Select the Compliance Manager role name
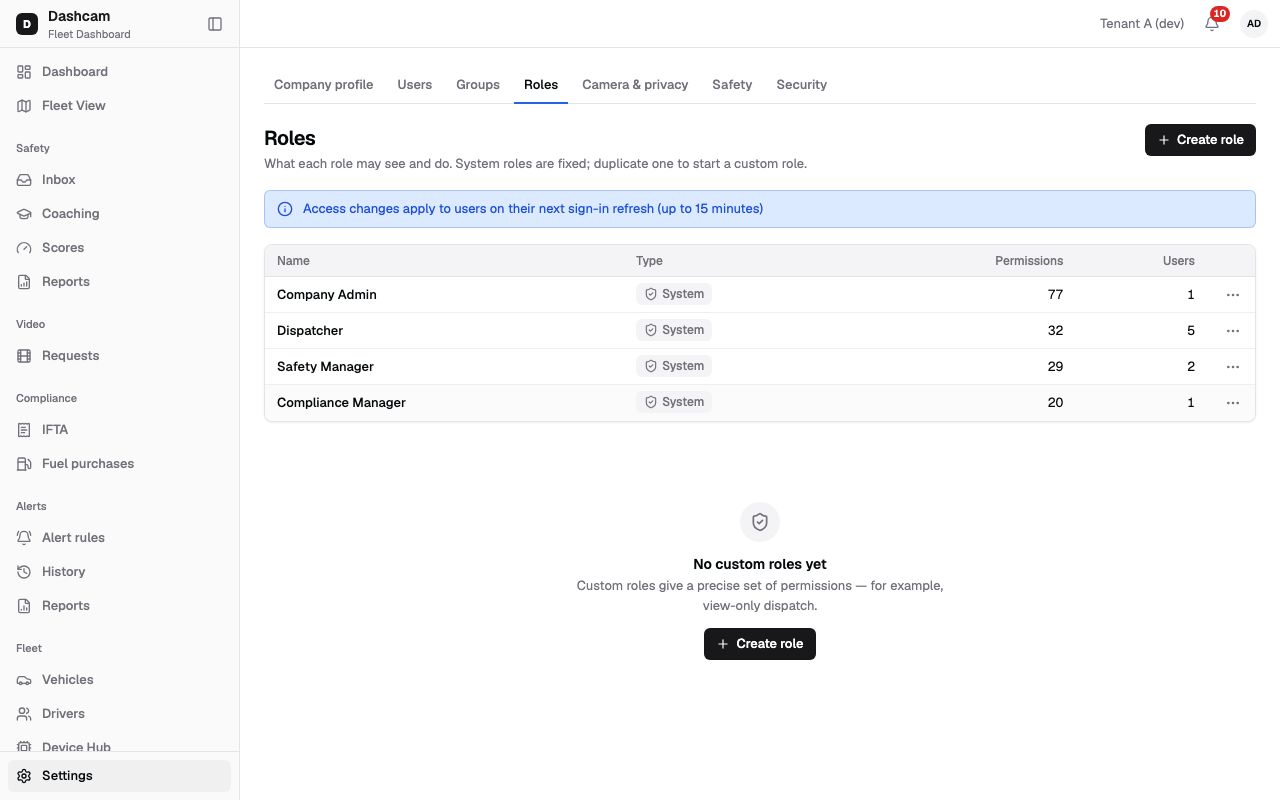 coord(341,403)
